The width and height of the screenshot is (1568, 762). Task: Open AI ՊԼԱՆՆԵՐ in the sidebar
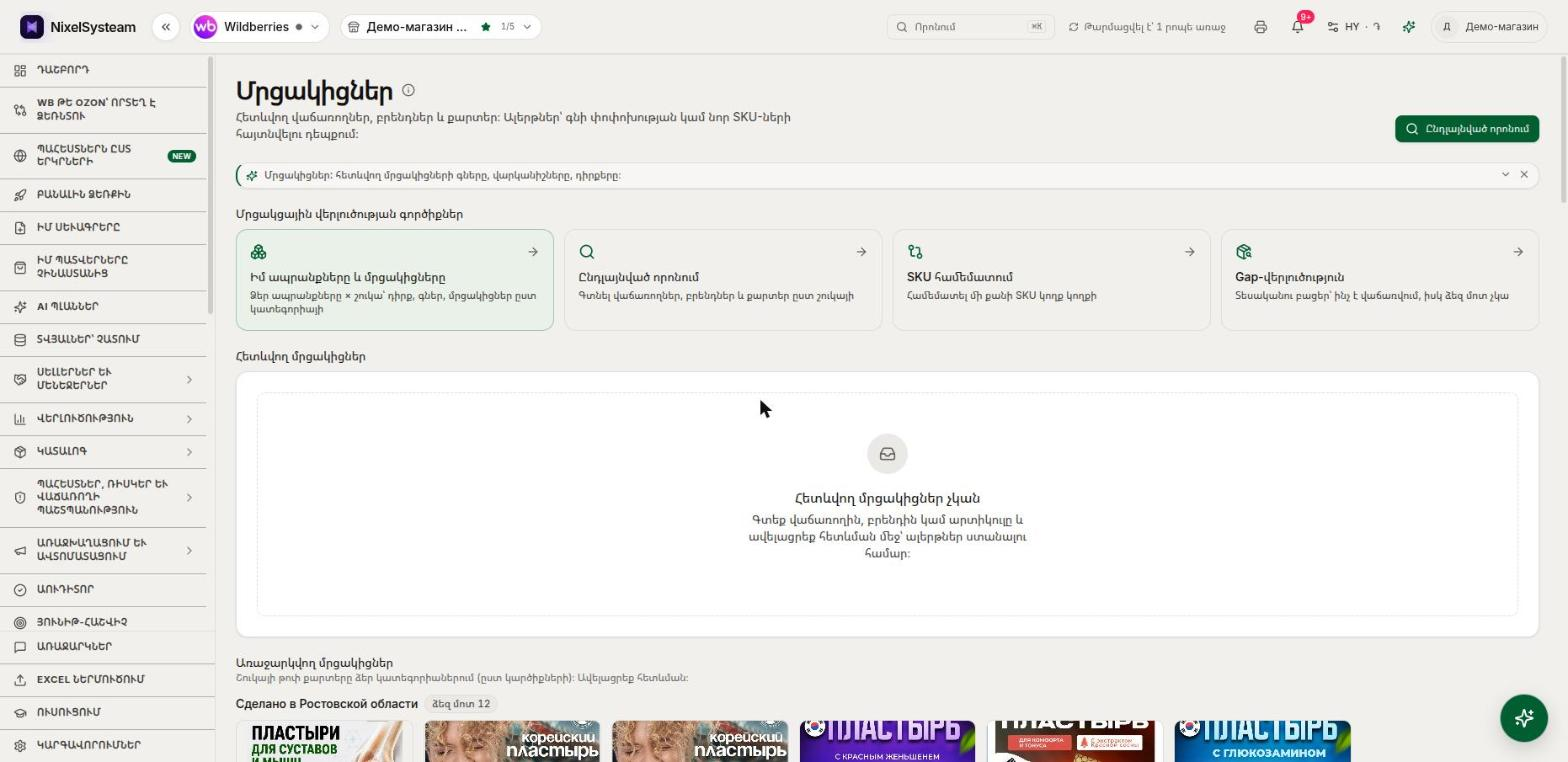103,307
